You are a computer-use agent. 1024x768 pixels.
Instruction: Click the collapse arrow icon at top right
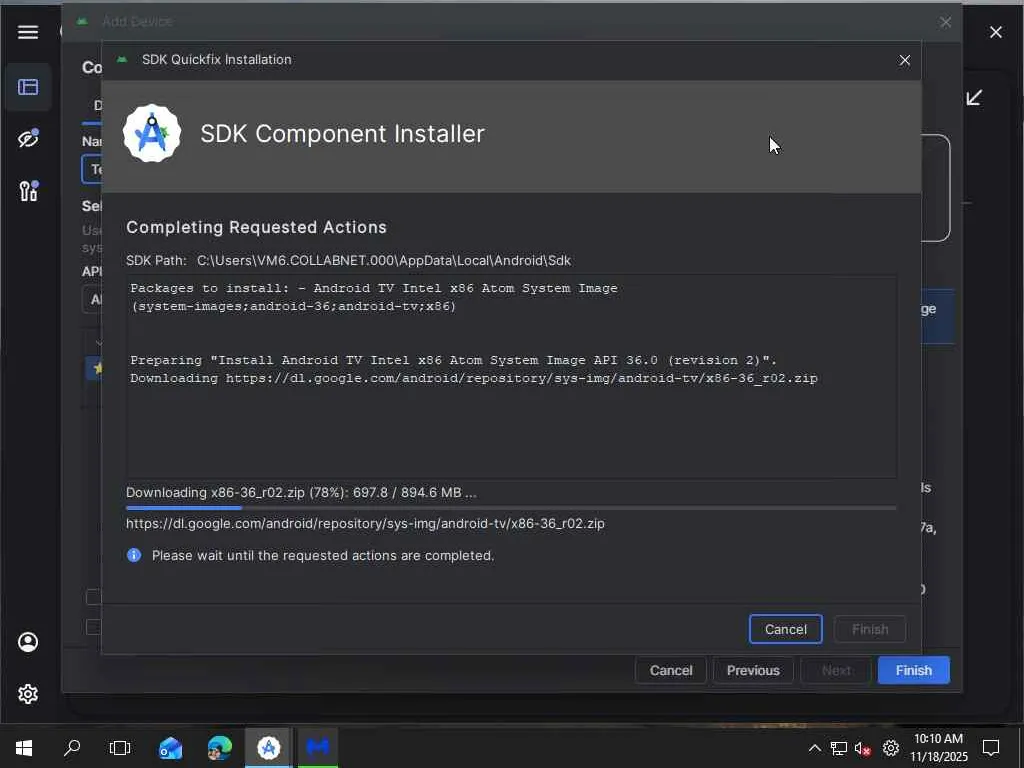click(974, 98)
